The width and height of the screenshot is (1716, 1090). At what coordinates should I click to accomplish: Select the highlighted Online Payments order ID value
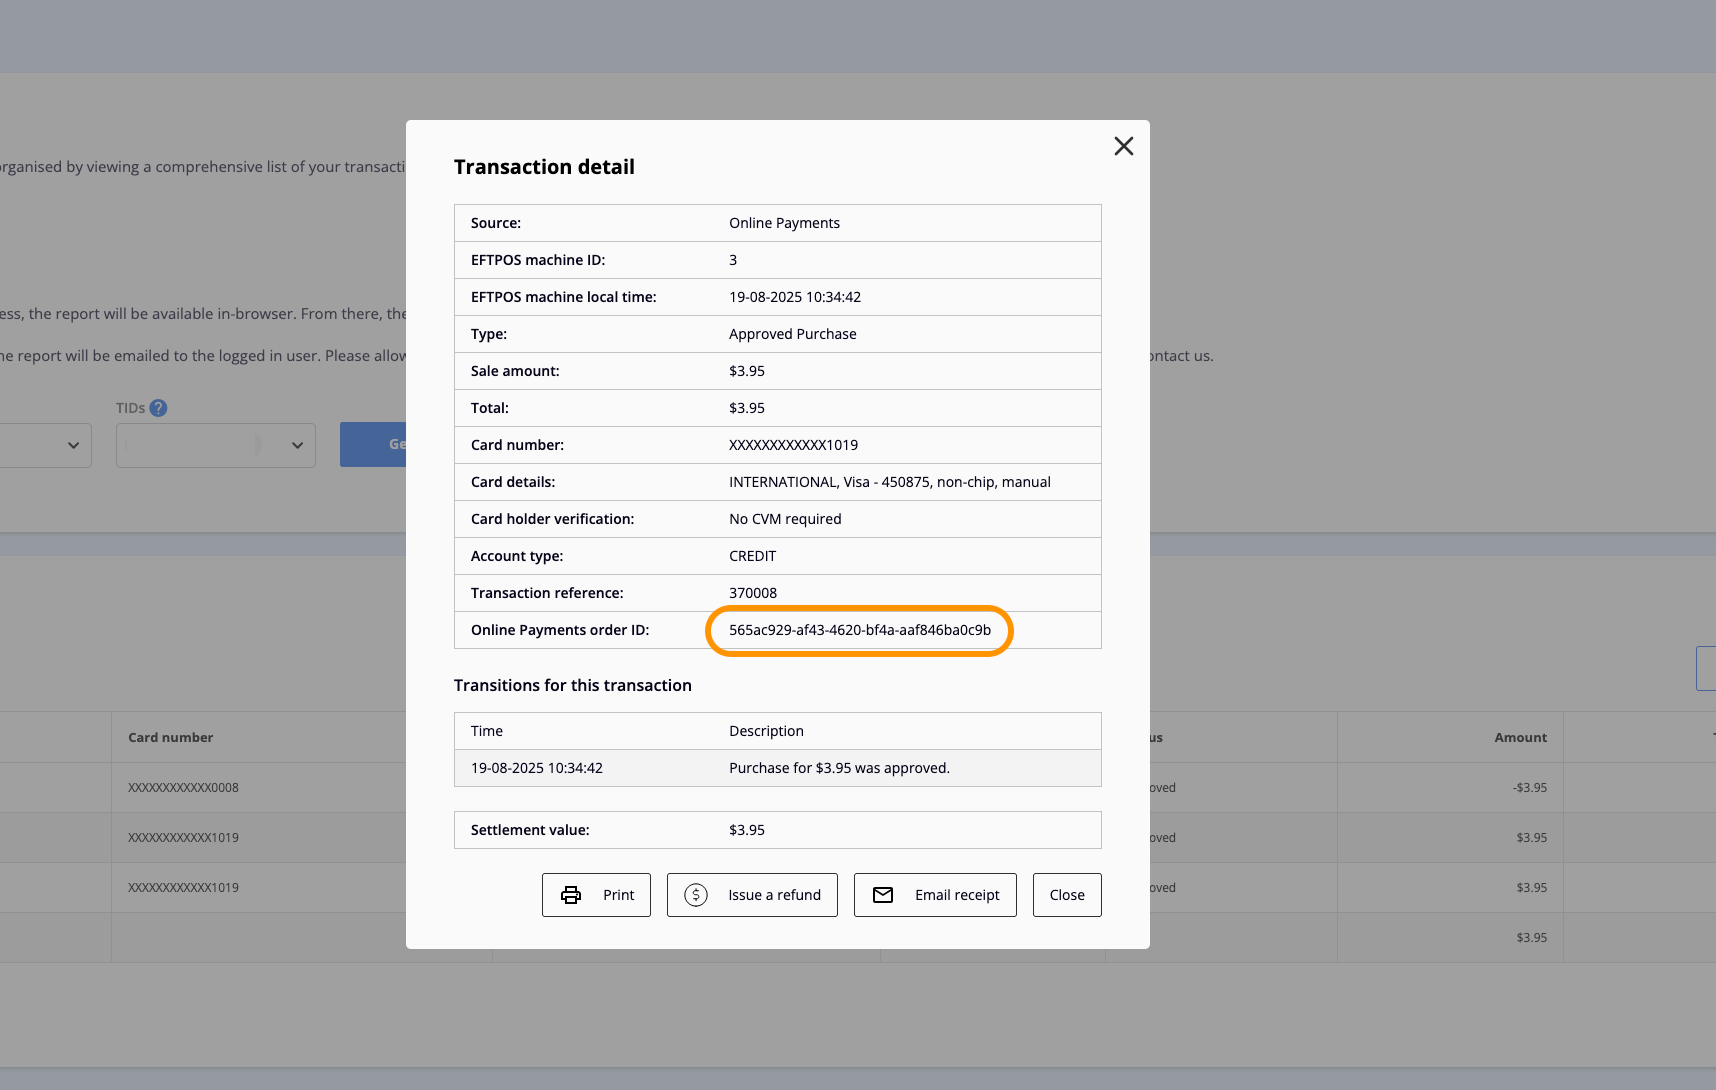click(860, 630)
